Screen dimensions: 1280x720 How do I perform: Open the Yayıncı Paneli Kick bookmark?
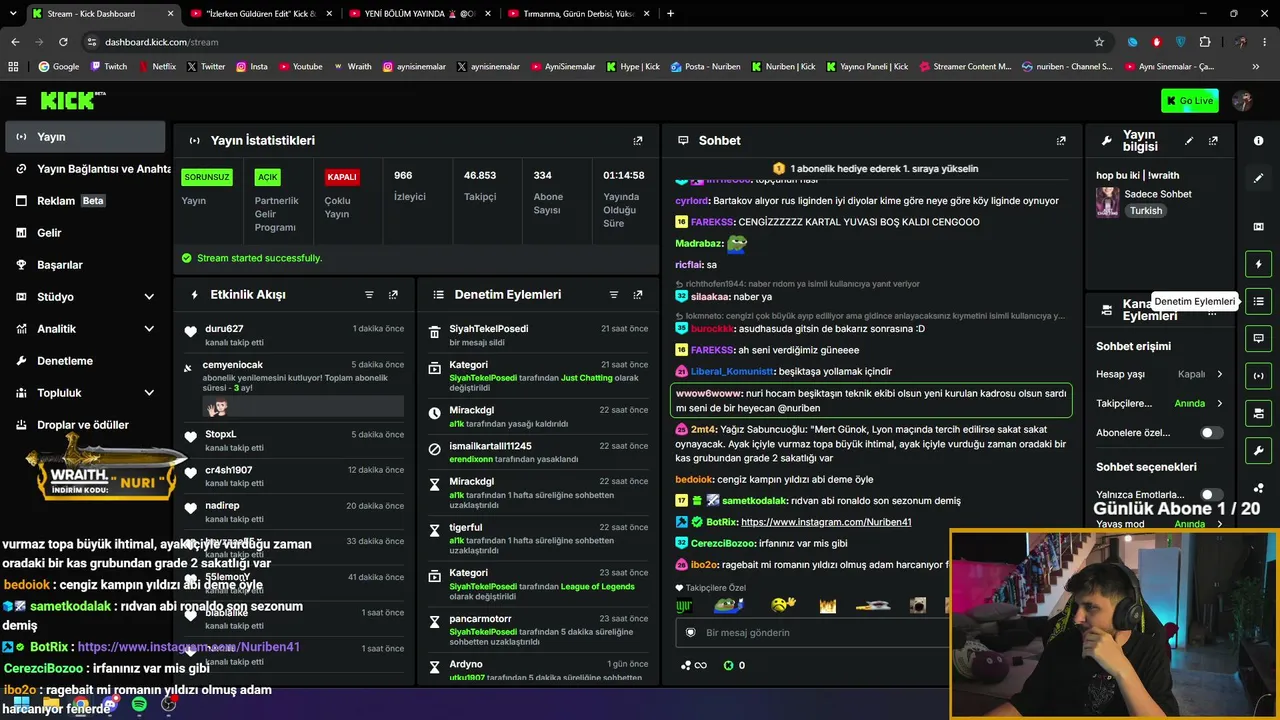coord(867,67)
